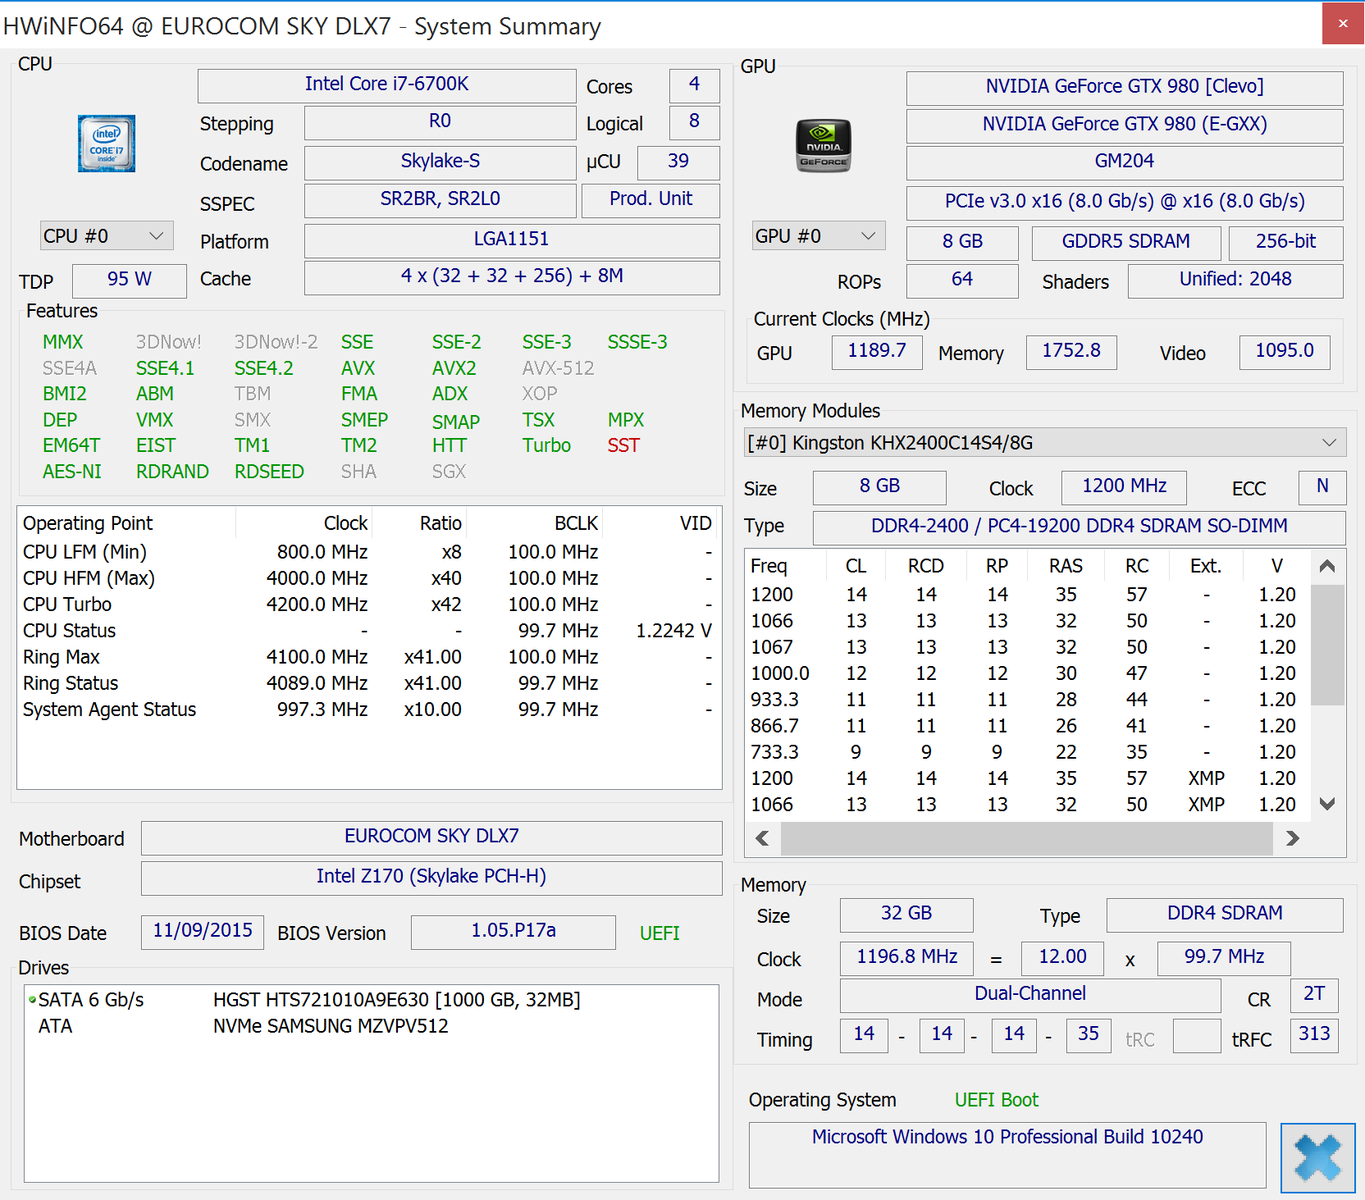Click the Windows 10 Professional Build field

1007,1154
